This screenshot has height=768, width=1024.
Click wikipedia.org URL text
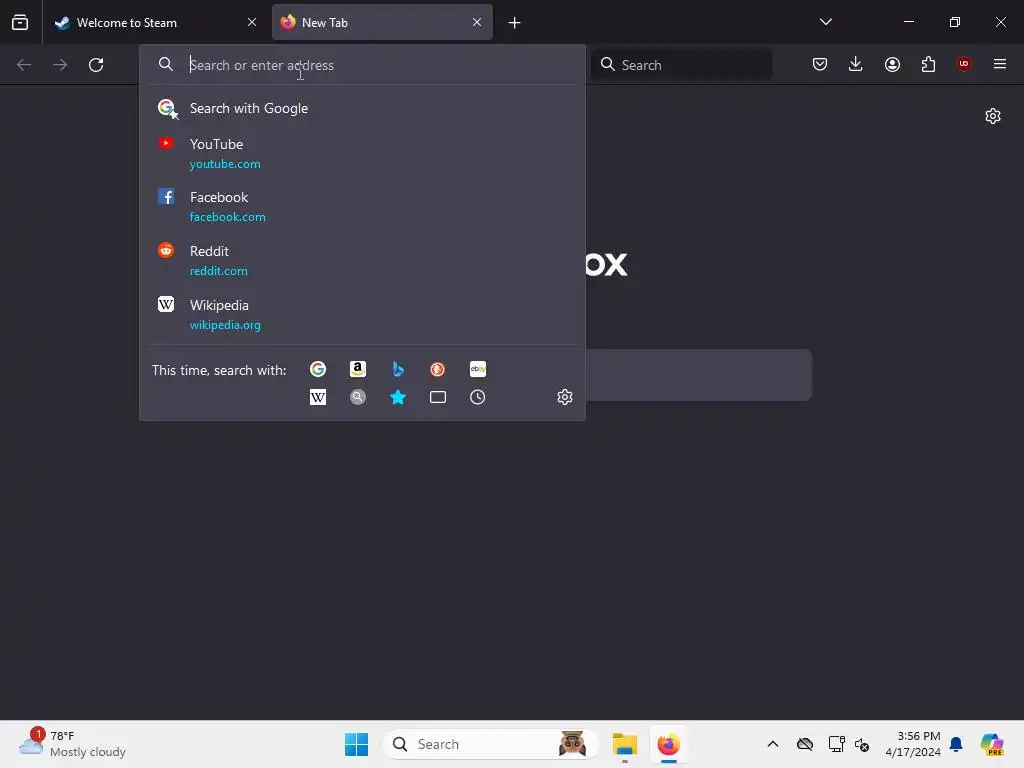pos(225,325)
